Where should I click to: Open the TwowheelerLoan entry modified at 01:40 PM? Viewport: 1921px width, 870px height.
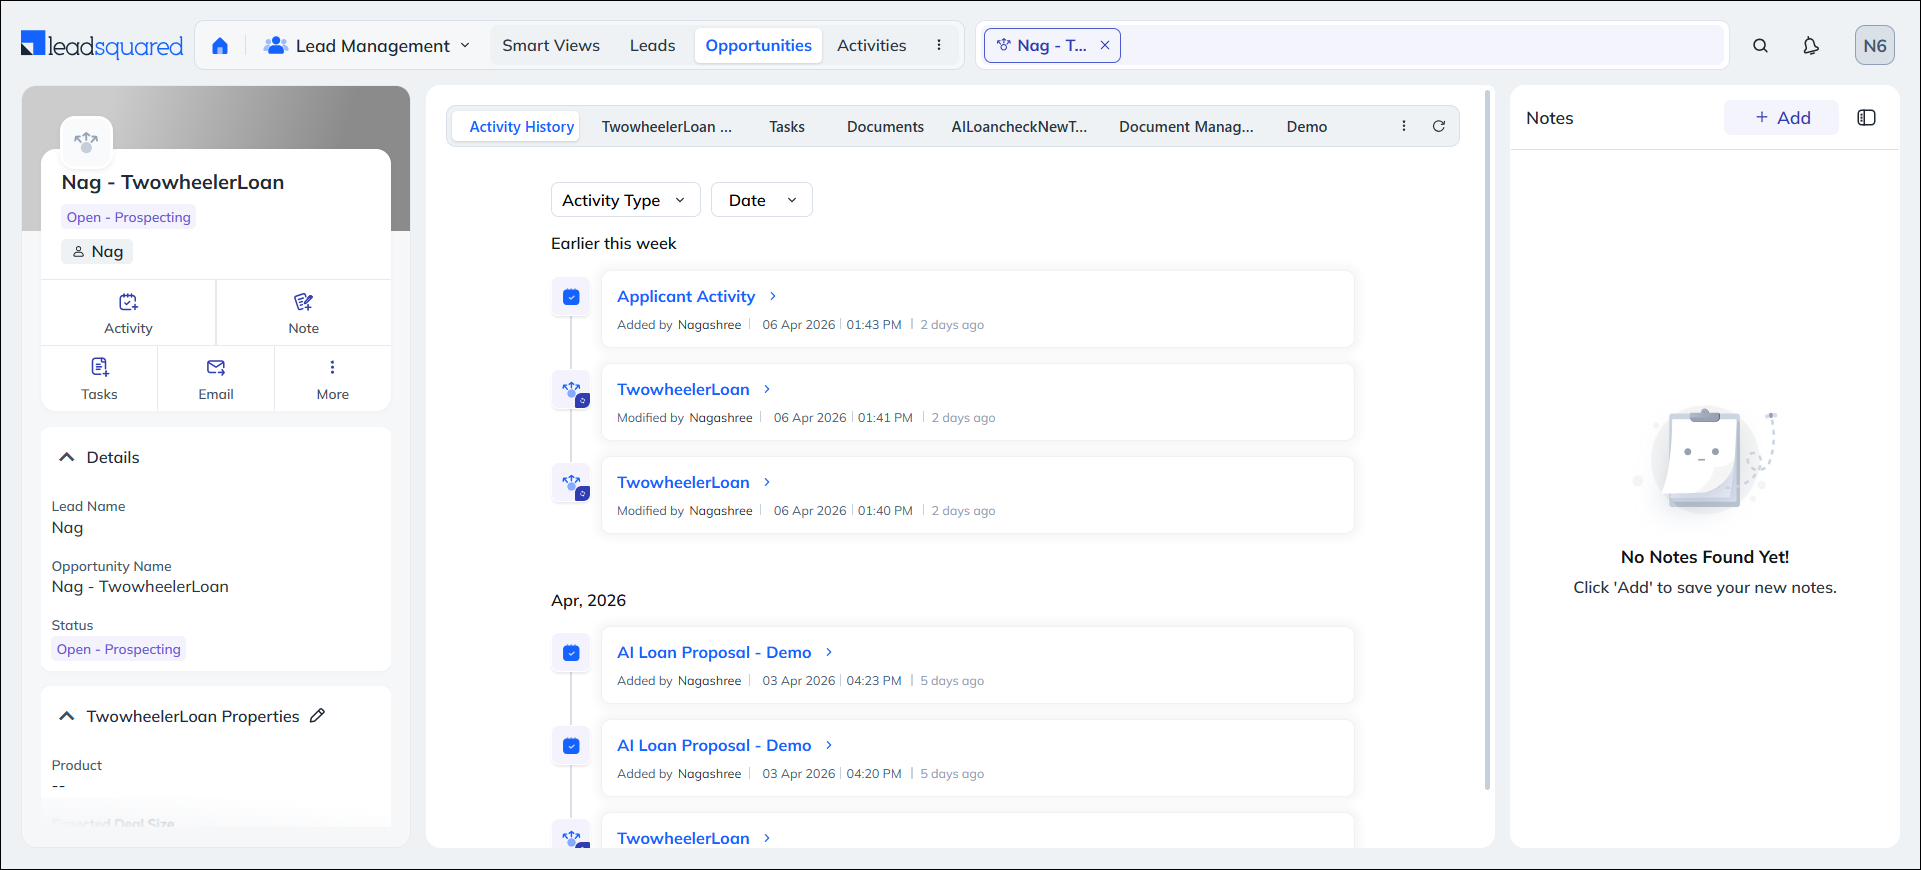tap(683, 483)
